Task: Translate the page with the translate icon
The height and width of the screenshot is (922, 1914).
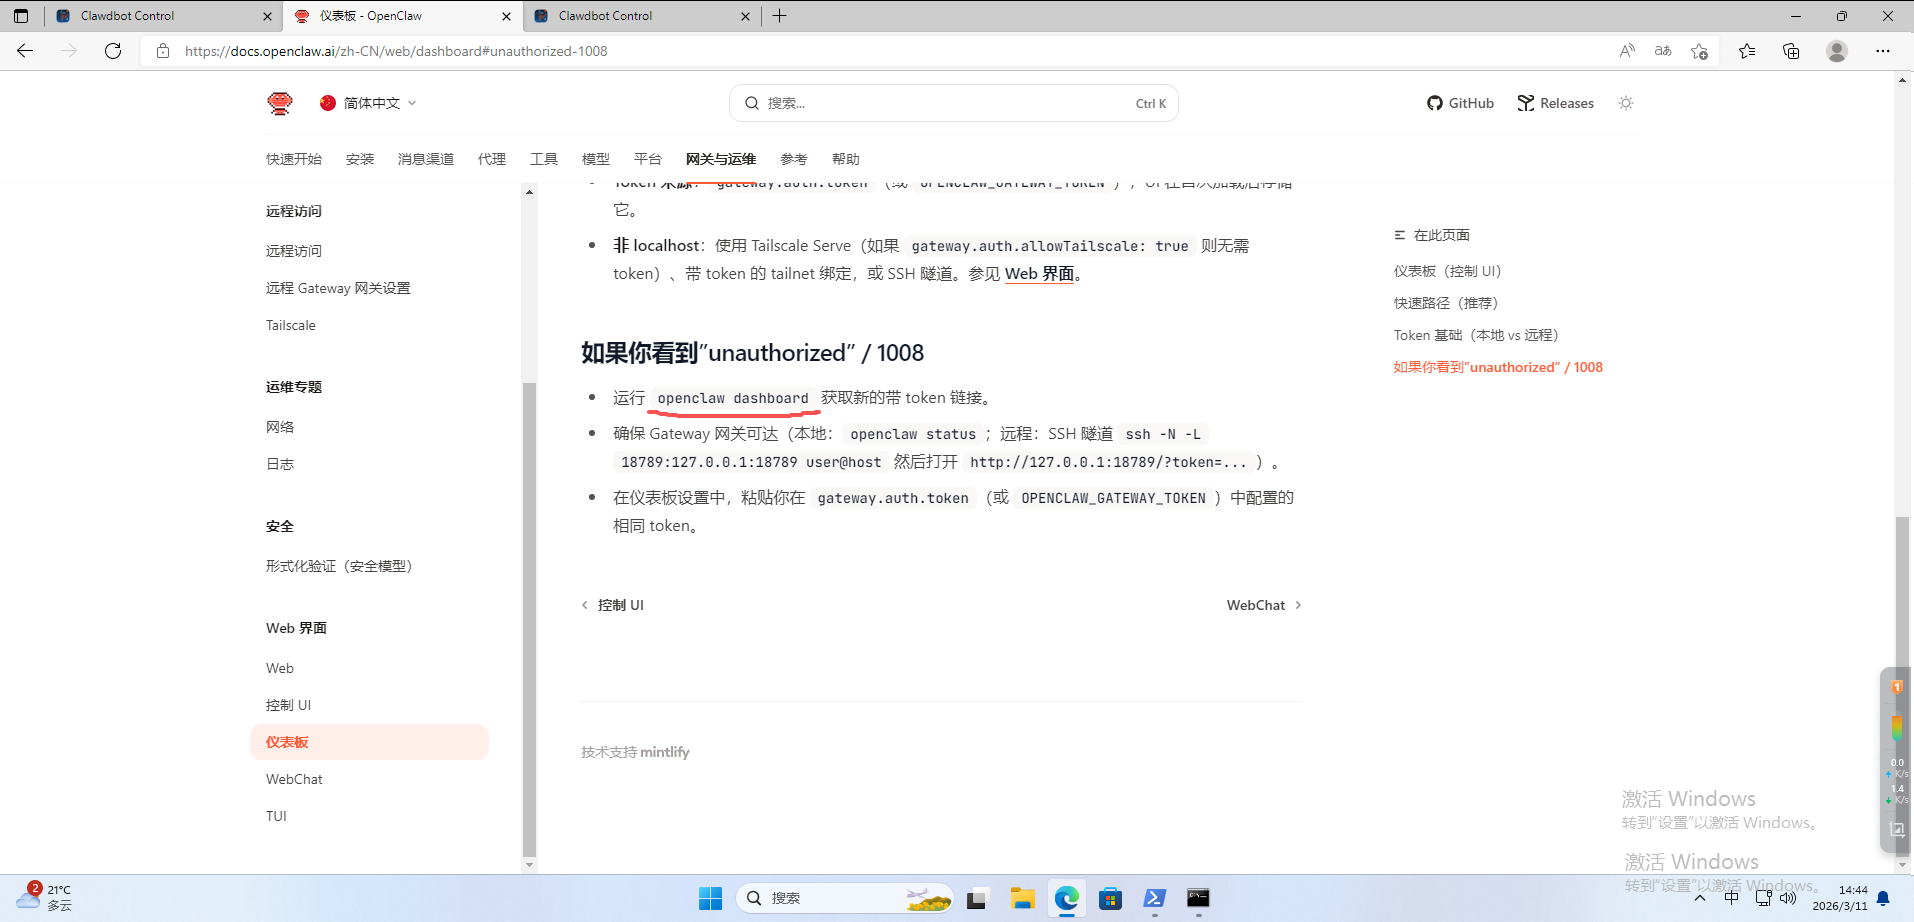Action: point(1663,50)
